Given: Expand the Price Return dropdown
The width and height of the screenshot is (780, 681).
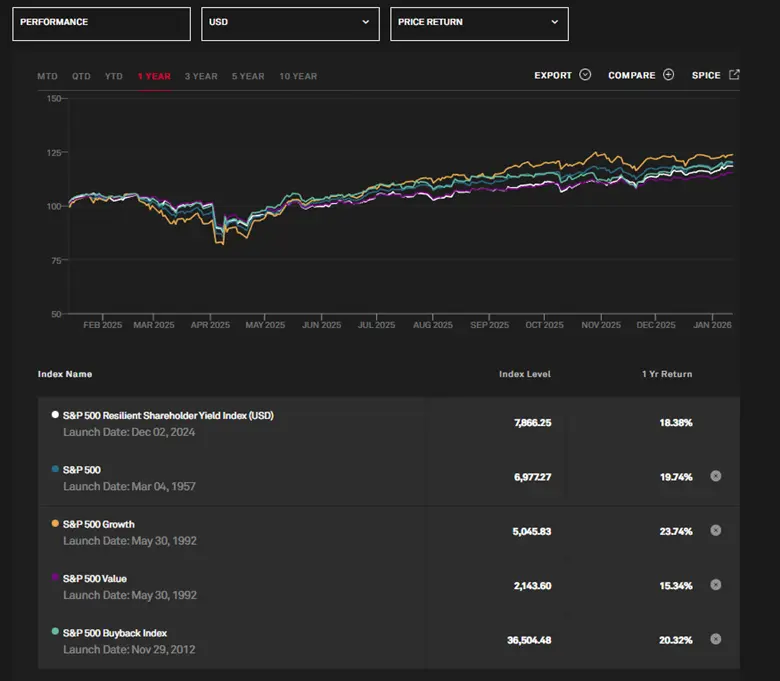Looking at the screenshot, I should (479, 24).
